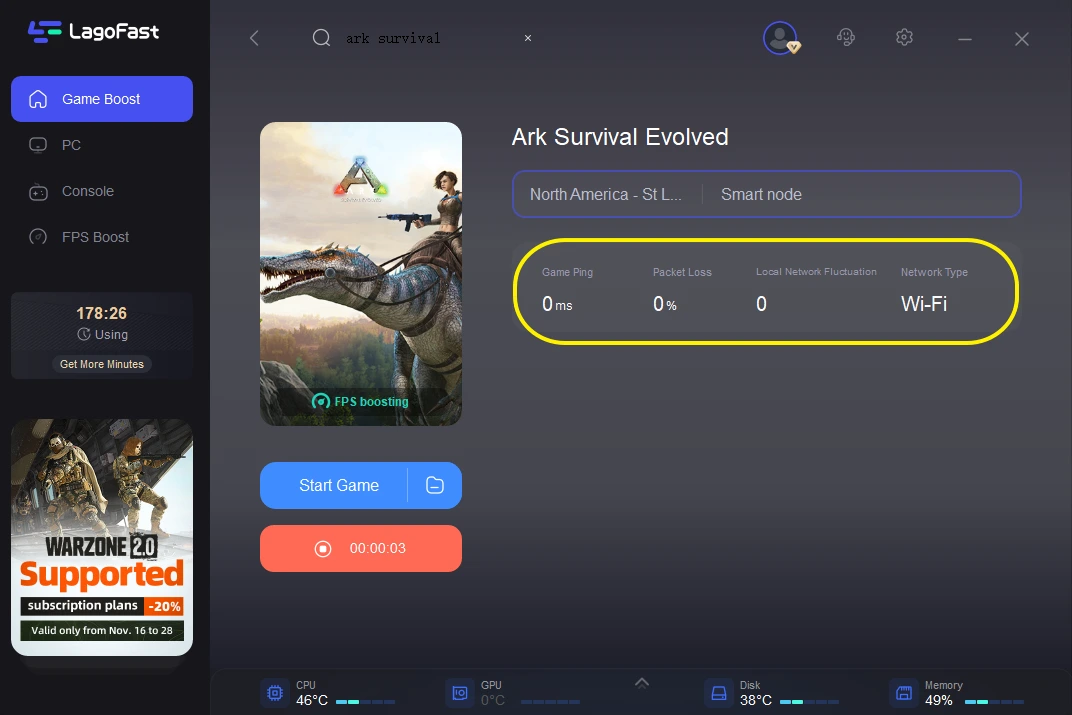Switch to the PC menu
The height and width of the screenshot is (715, 1072).
(x=71, y=145)
